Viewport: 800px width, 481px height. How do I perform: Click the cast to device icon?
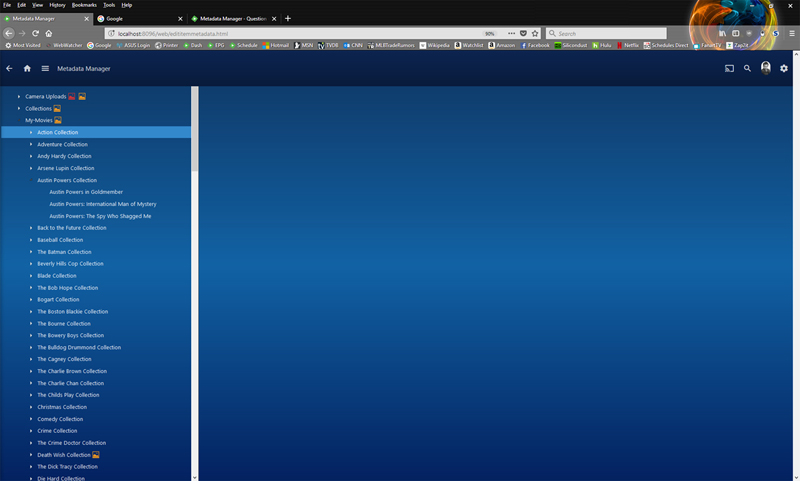tap(729, 68)
